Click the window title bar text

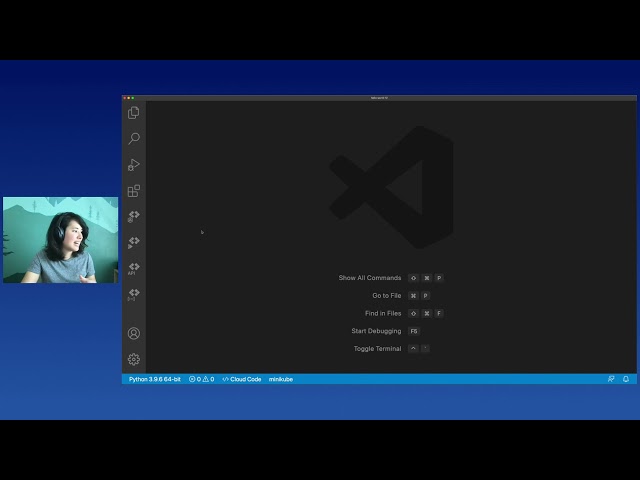(x=379, y=98)
